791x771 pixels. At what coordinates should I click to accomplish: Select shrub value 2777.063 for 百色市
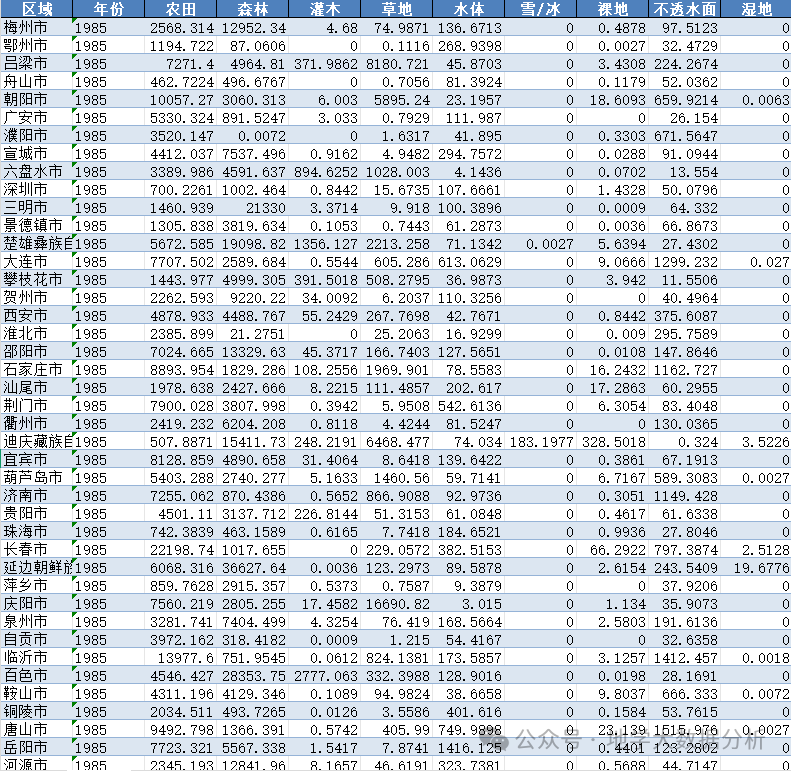coord(325,676)
